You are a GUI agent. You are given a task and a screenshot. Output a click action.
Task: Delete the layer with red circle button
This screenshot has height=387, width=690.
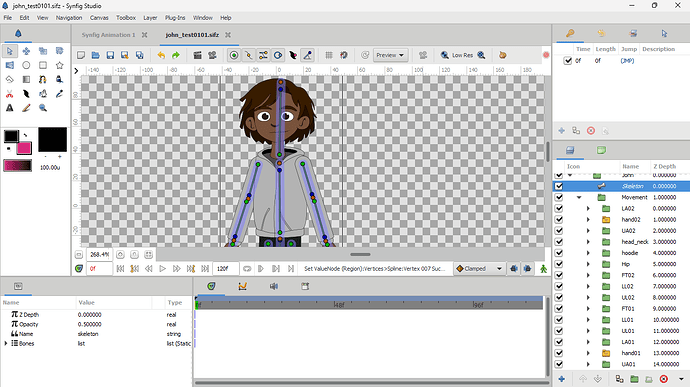[x=664, y=379]
